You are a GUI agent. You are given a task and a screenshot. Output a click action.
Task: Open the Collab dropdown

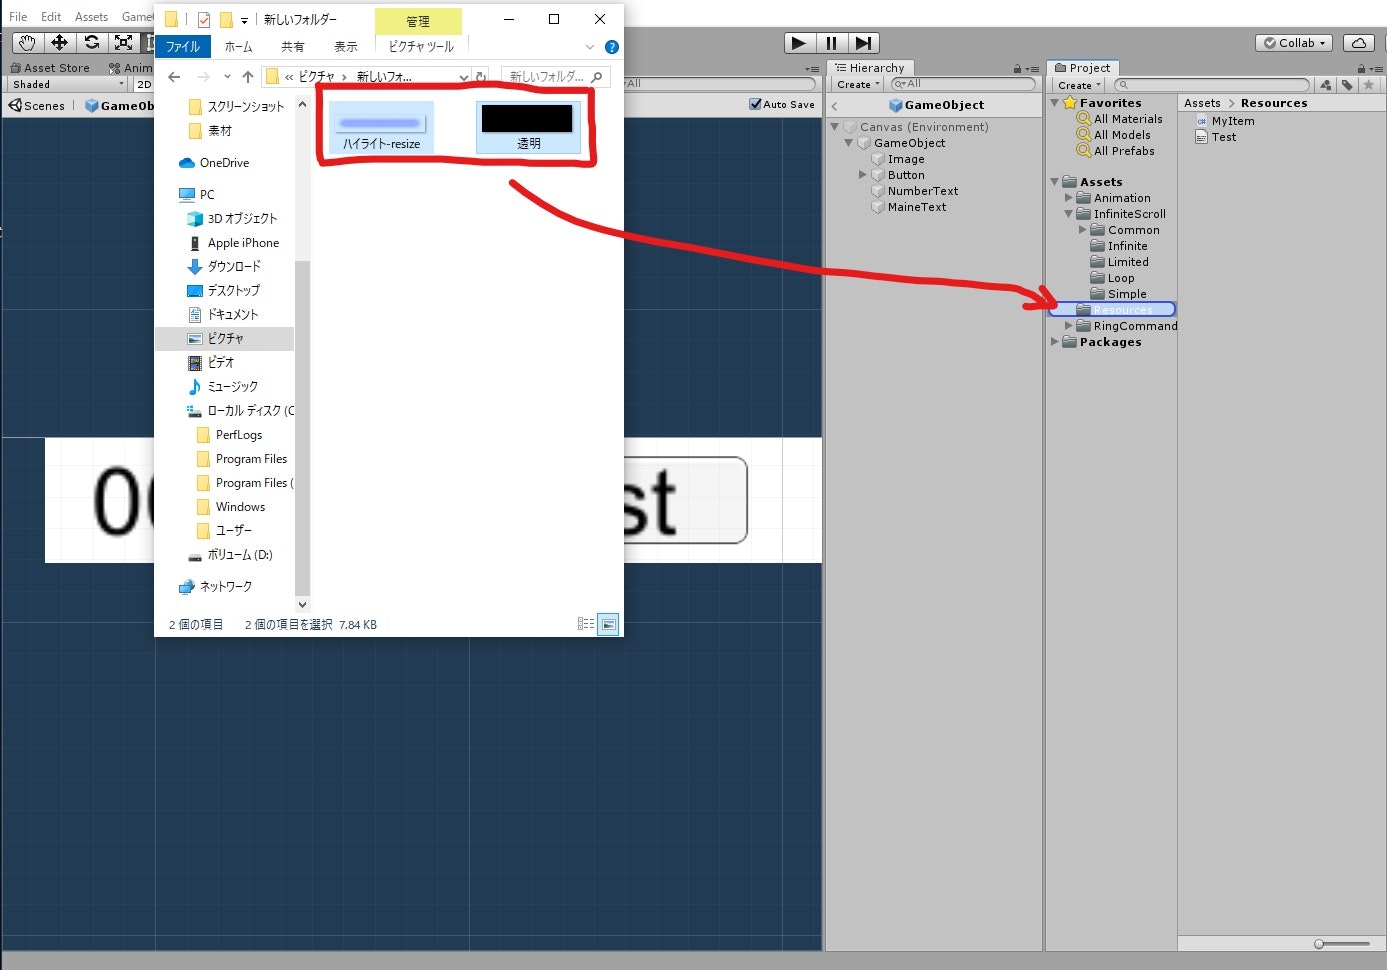click(x=1295, y=43)
